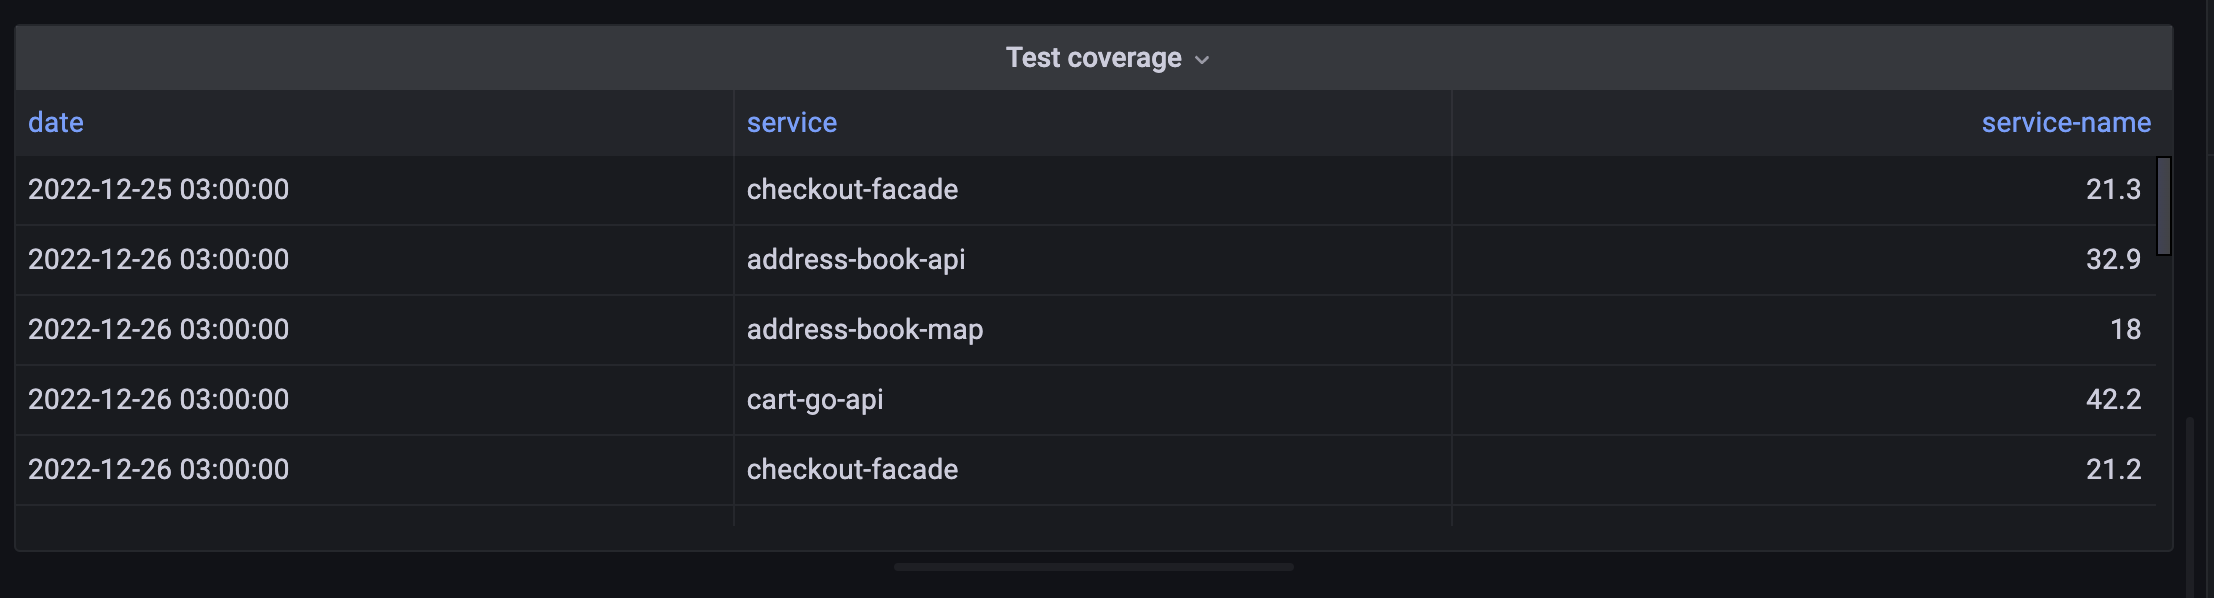Sort table by the date column header
This screenshot has width=2214, height=598.
[x=56, y=122]
